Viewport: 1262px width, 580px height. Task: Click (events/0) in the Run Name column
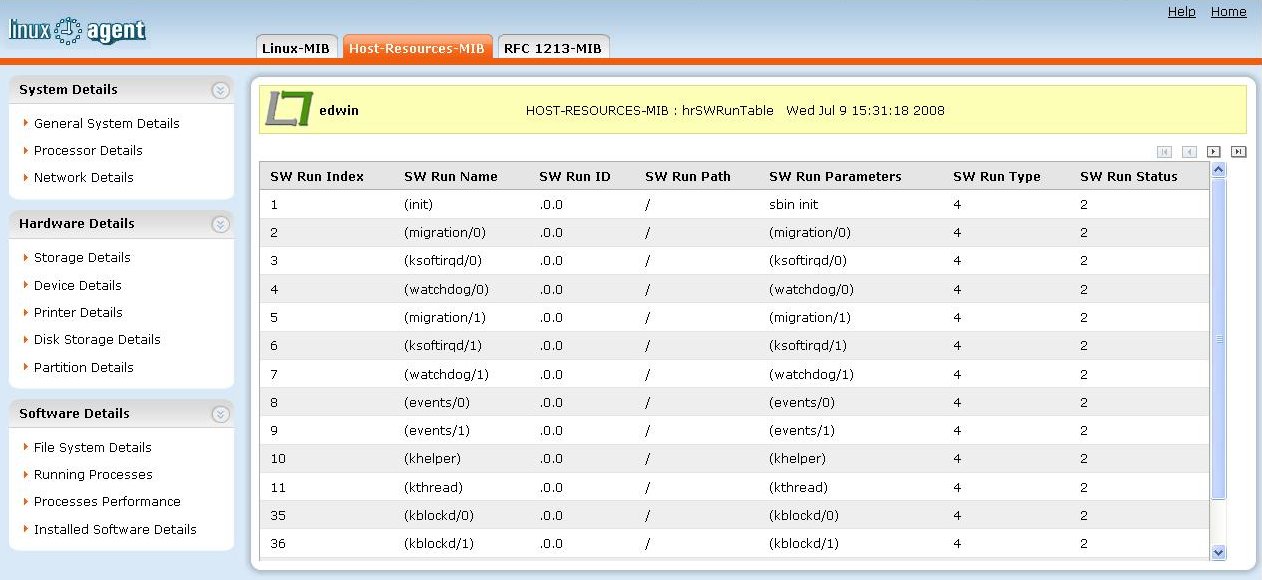pos(437,403)
